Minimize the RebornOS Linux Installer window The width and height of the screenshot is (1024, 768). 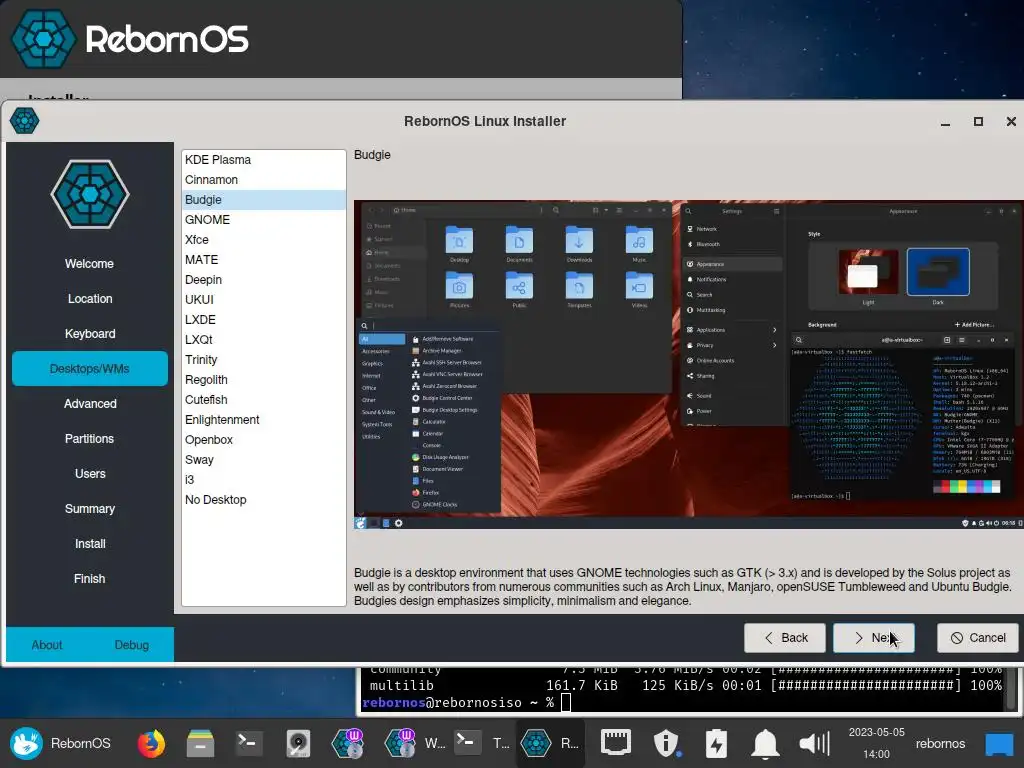click(945, 121)
